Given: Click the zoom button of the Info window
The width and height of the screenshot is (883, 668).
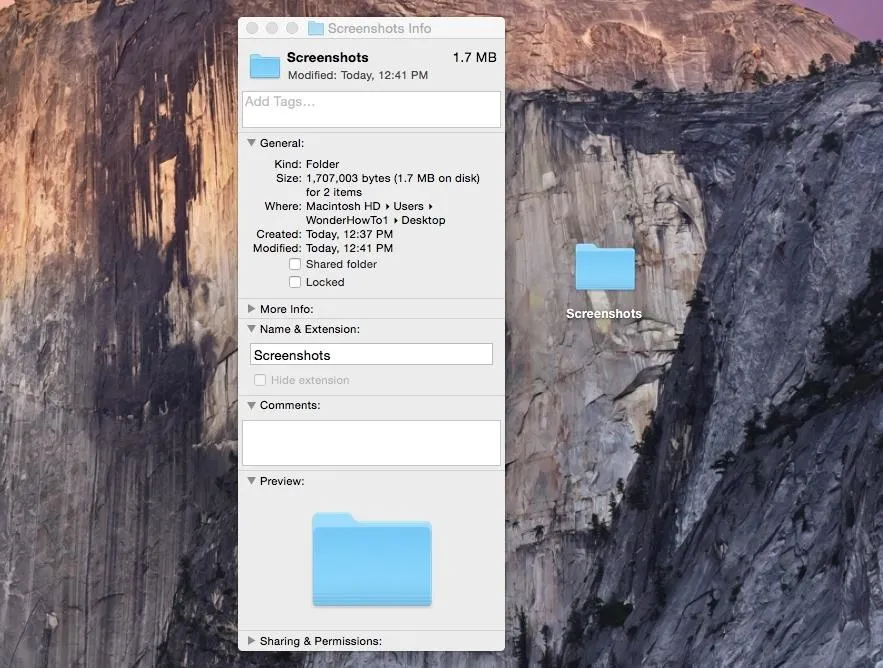Looking at the screenshot, I should tap(292, 28).
